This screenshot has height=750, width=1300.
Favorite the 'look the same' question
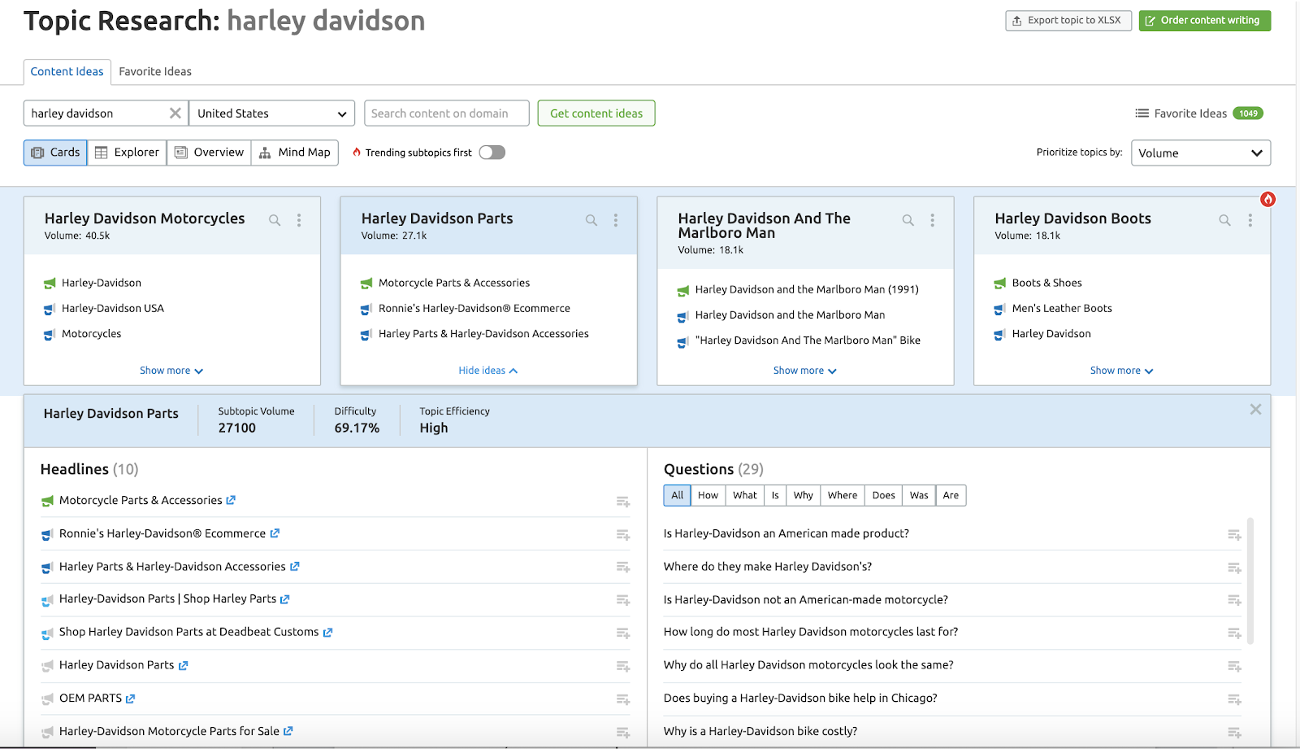pyautogui.click(x=1235, y=666)
